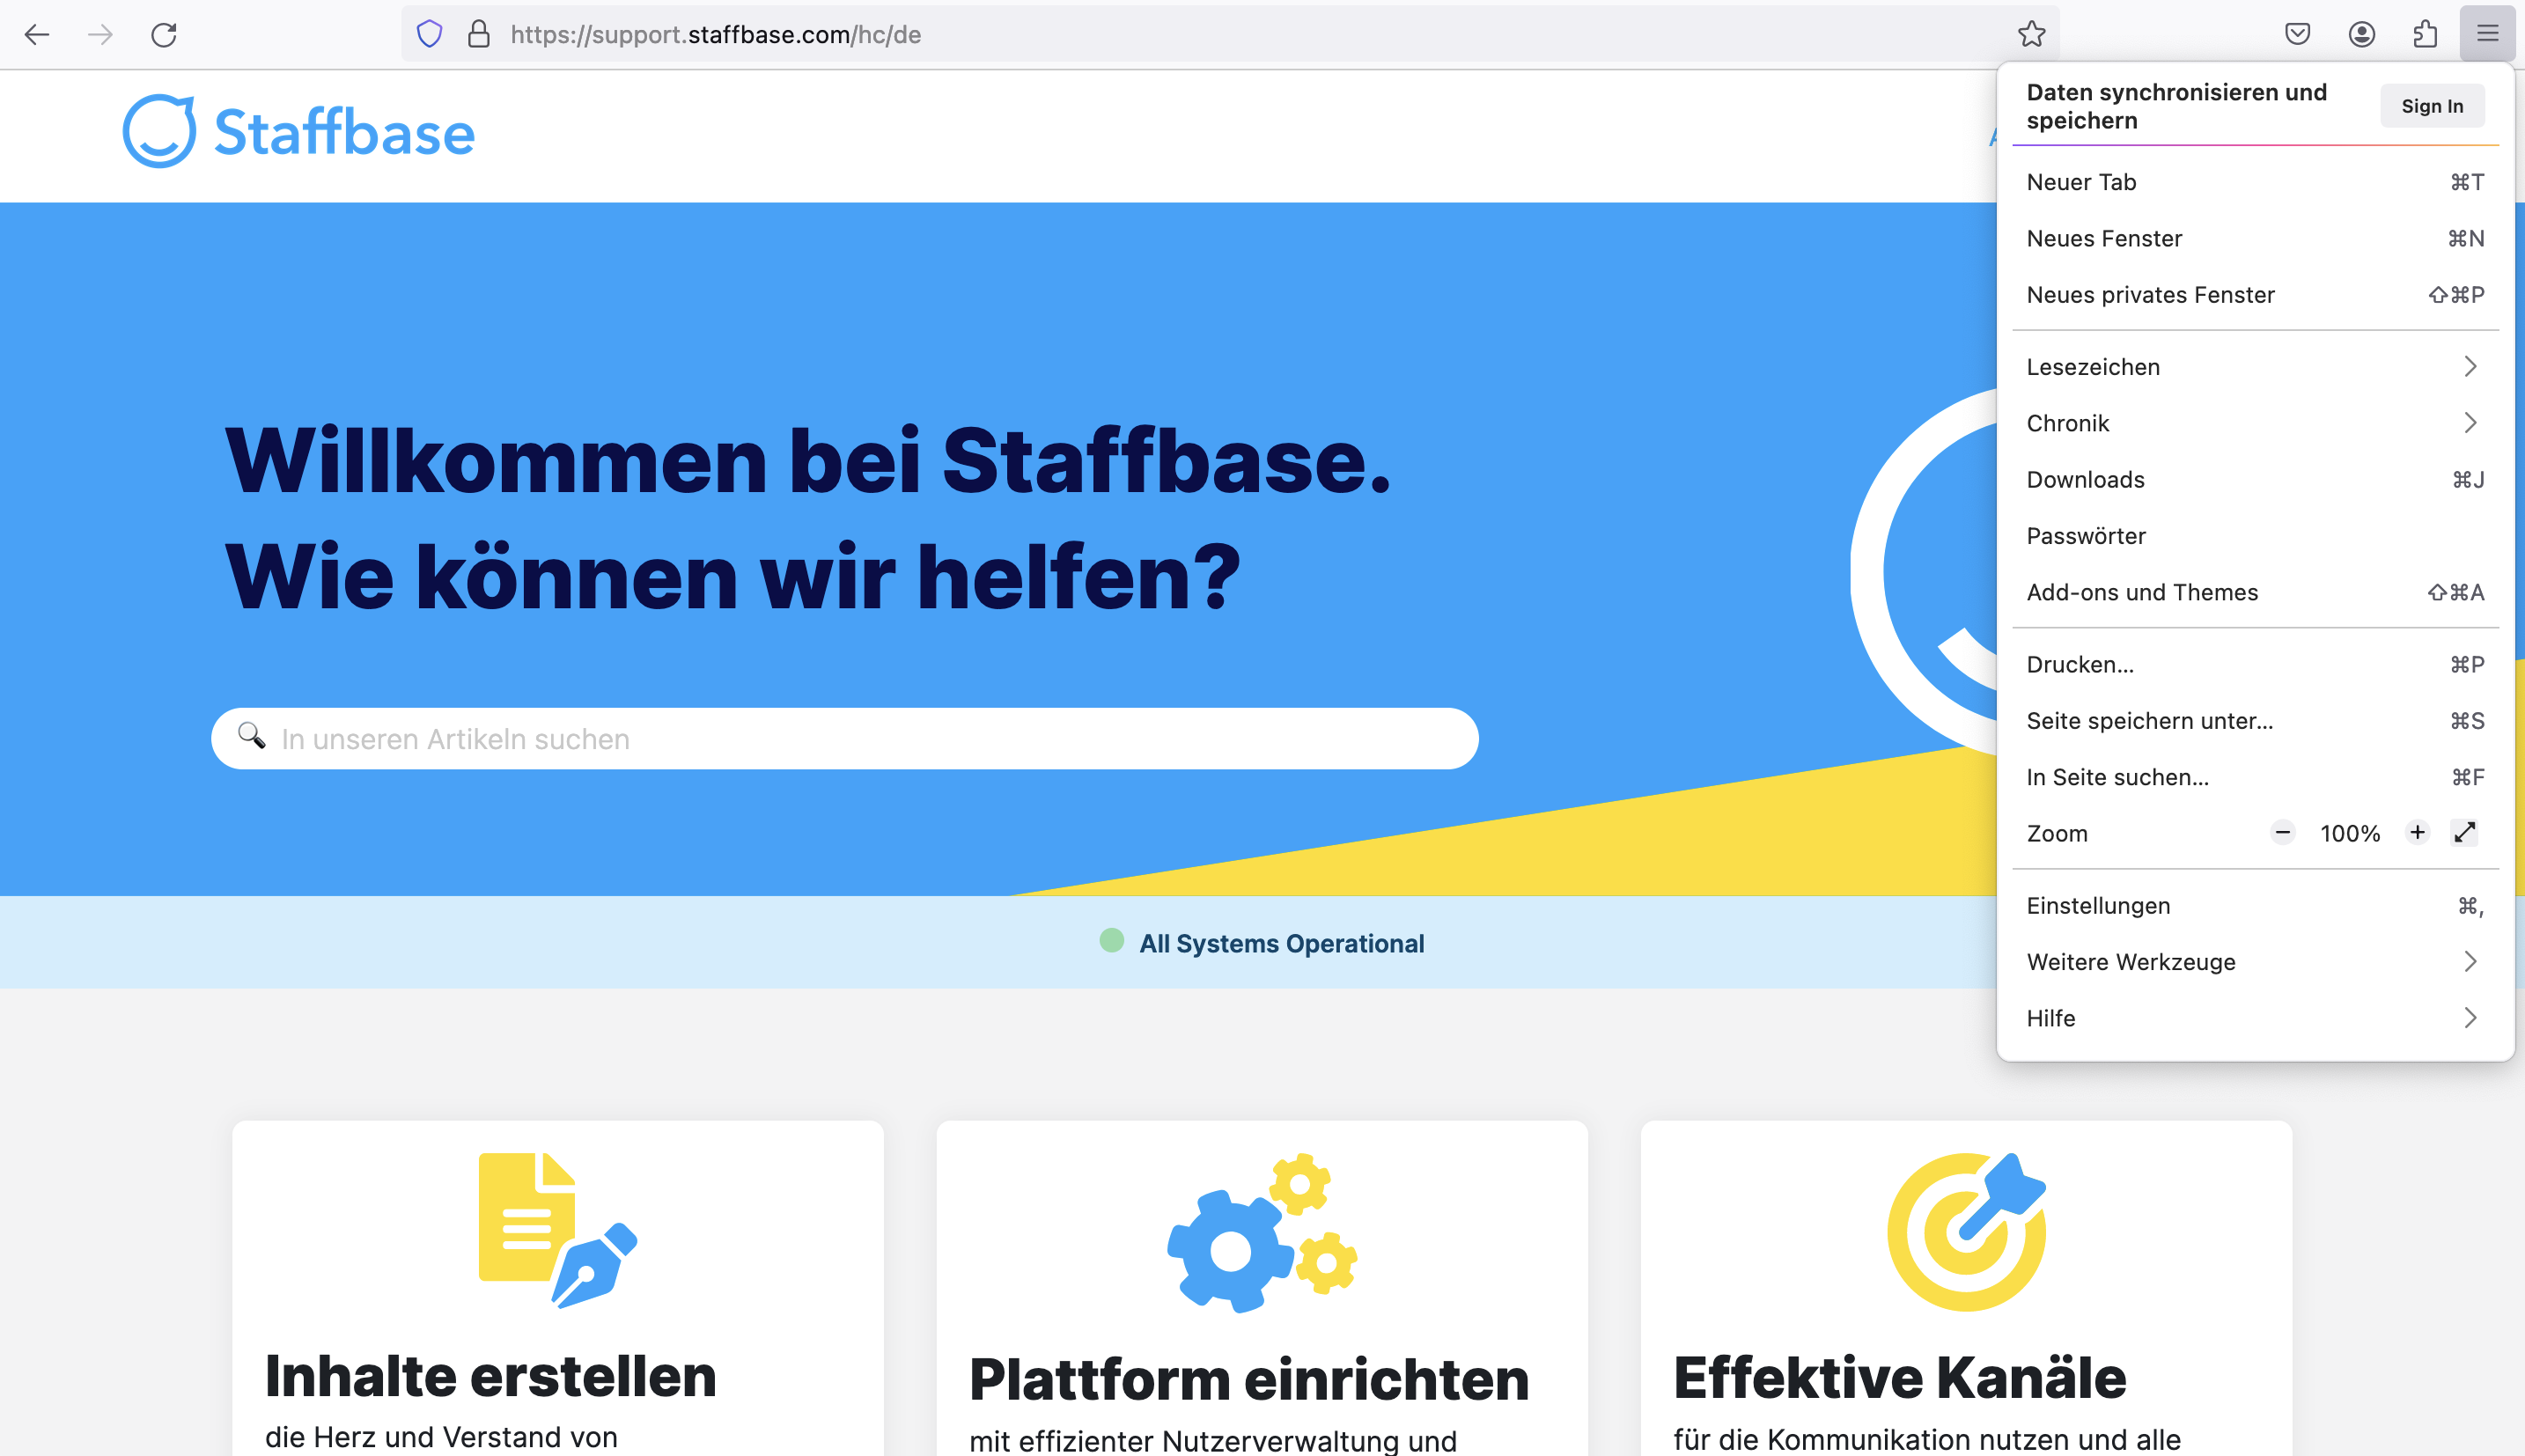Focus the In unseren Artikeln suchen field

845,738
